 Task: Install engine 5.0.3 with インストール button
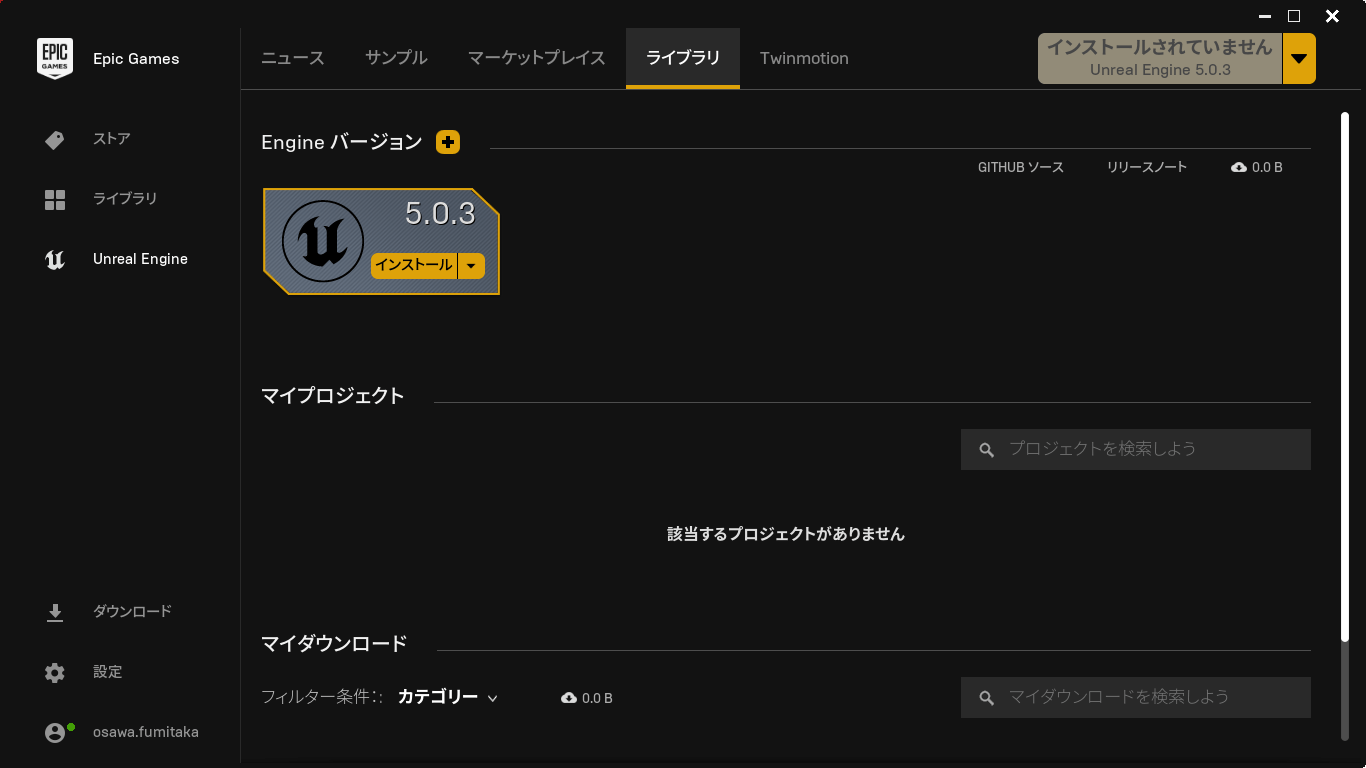[x=414, y=265]
